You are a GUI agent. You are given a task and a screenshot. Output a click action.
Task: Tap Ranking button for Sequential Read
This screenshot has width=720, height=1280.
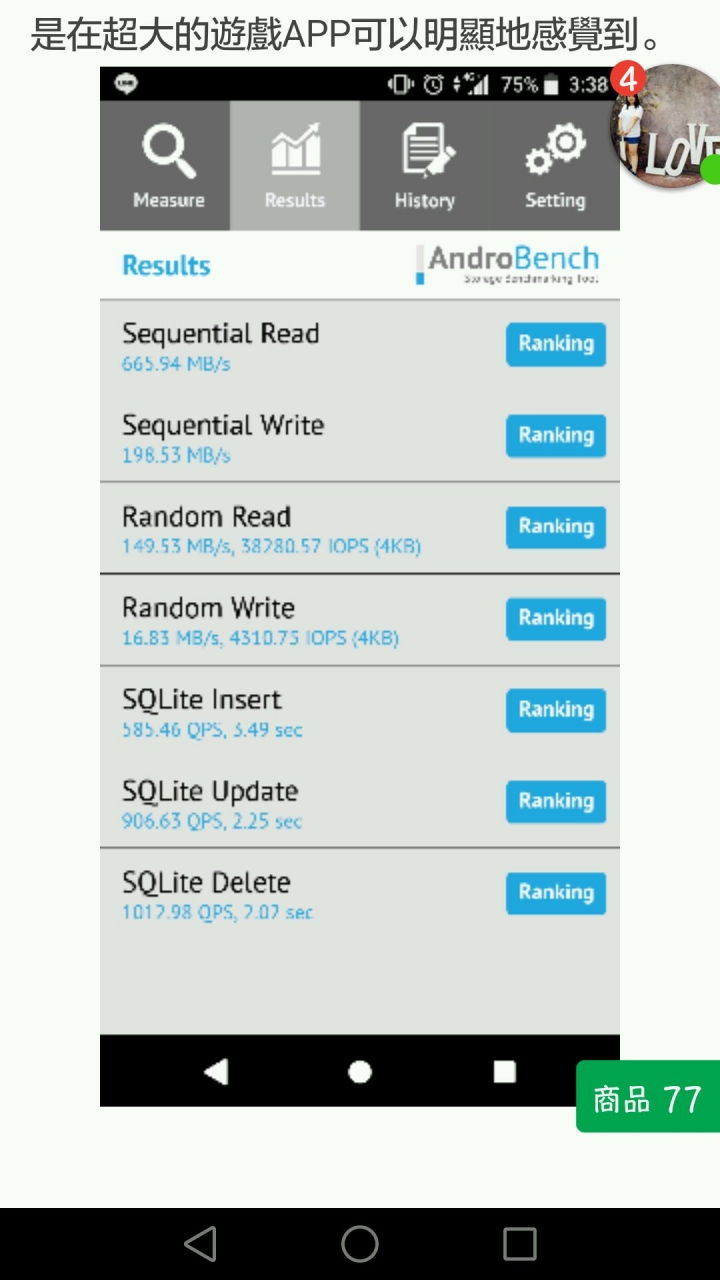click(556, 344)
